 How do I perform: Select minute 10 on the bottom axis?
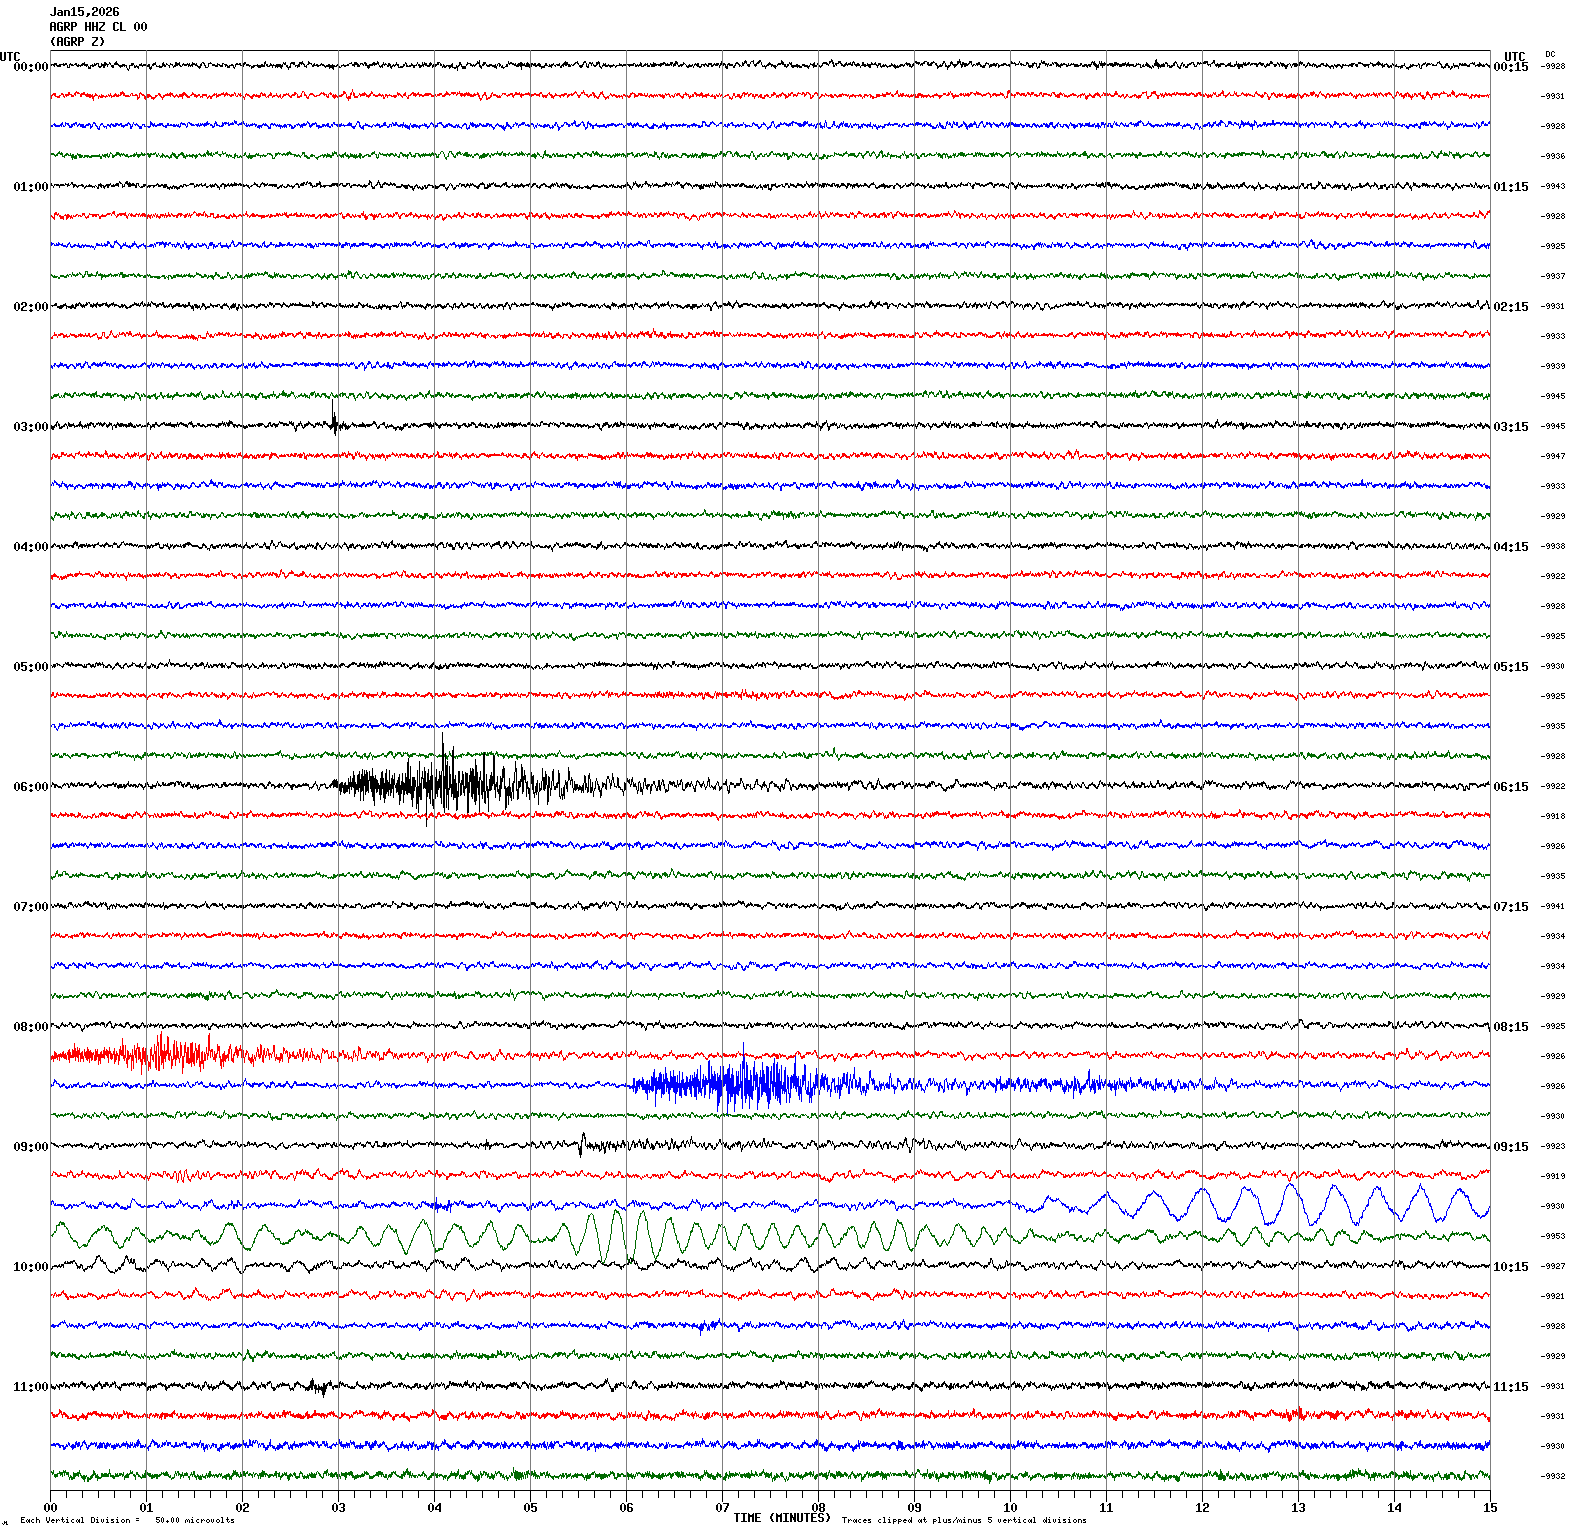click(x=1010, y=1507)
